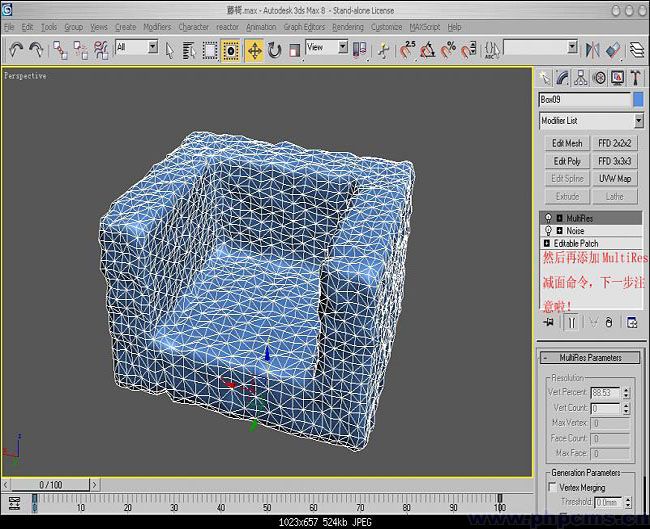Screen dimensions: 650x529
Task: Open the Modifier List dropdown
Action: click(639, 121)
